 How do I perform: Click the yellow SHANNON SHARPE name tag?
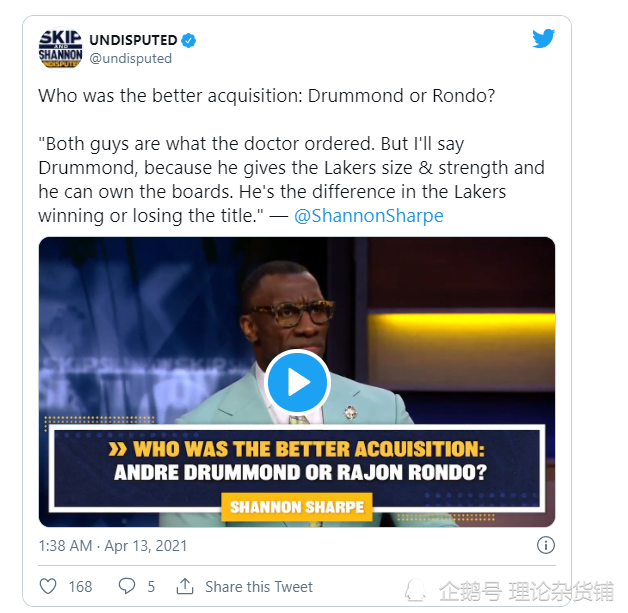[x=297, y=507]
